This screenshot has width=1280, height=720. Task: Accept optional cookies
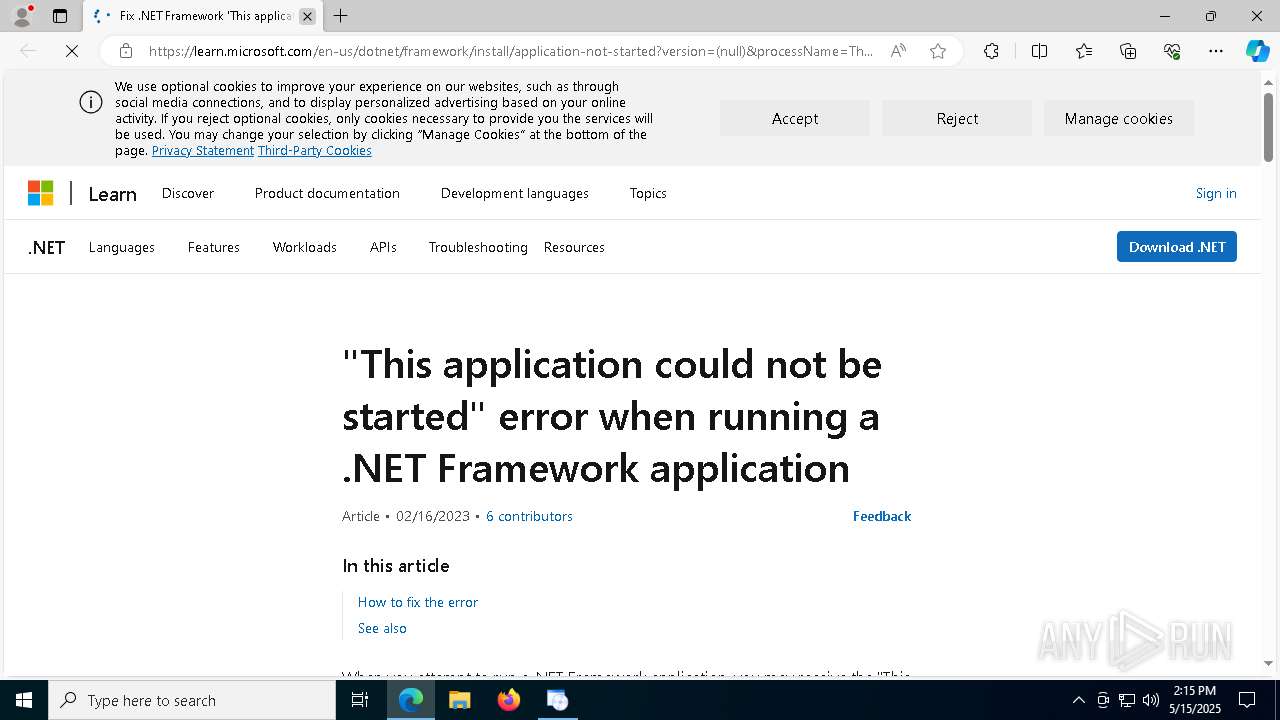[795, 118]
